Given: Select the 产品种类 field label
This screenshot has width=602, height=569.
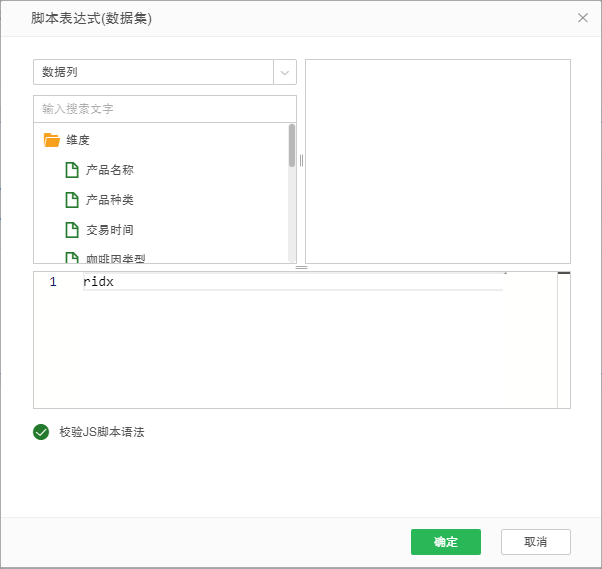Looking at the screenshot, I should 110,200.
